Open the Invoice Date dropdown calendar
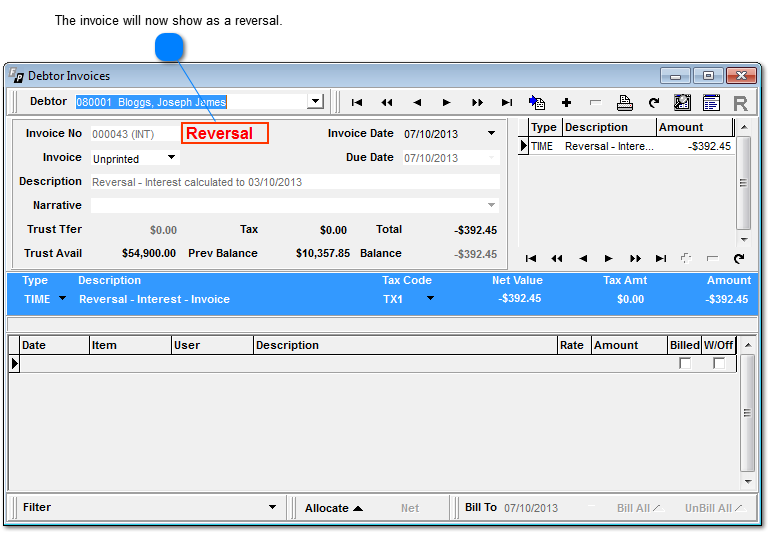The height and width of the screenshot is (534, 770). tap(491, 133)
